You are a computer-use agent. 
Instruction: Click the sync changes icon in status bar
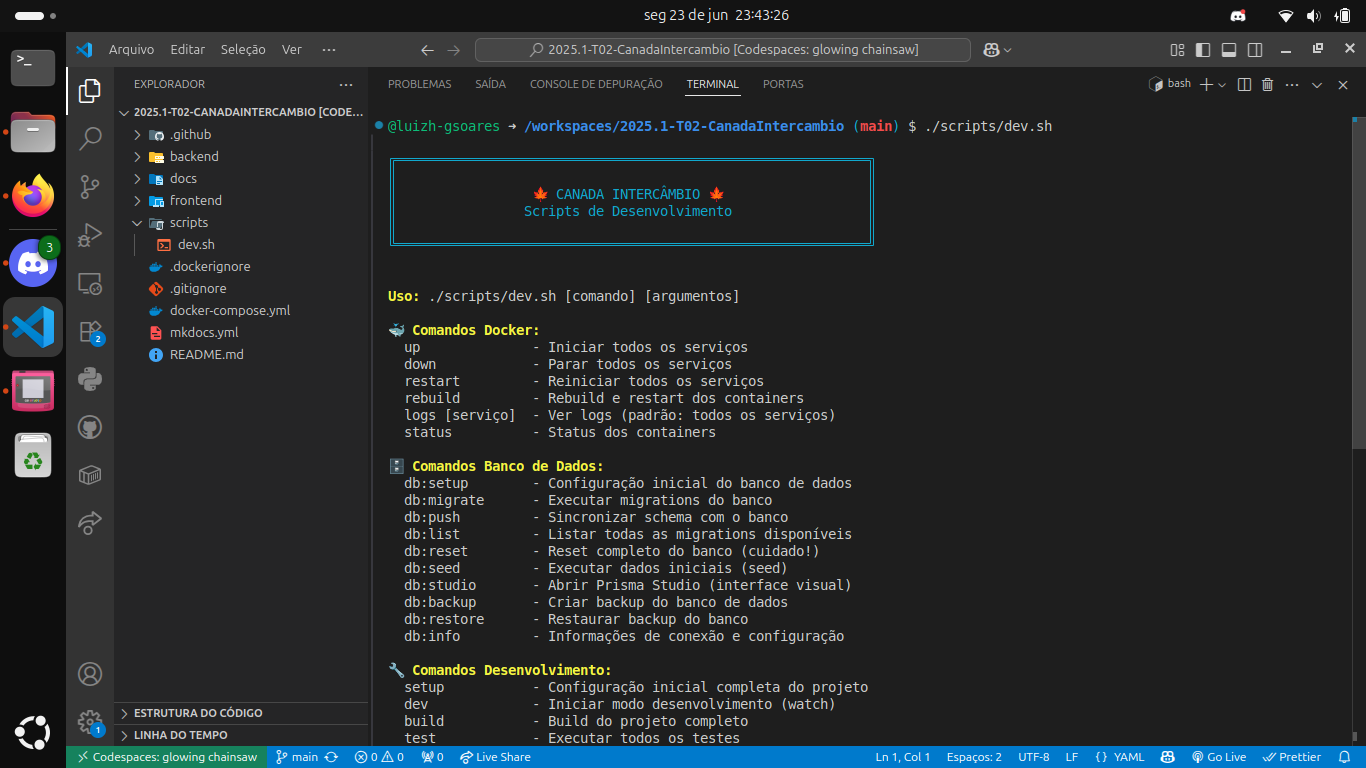tap(331, 757)
